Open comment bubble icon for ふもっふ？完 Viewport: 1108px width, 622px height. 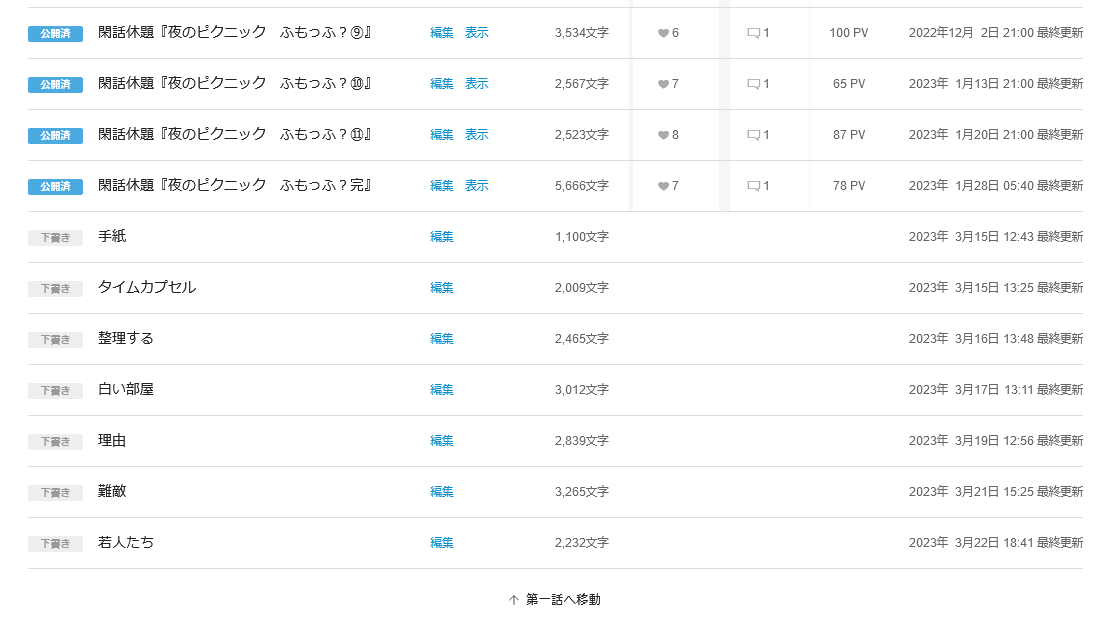(754, 186)
